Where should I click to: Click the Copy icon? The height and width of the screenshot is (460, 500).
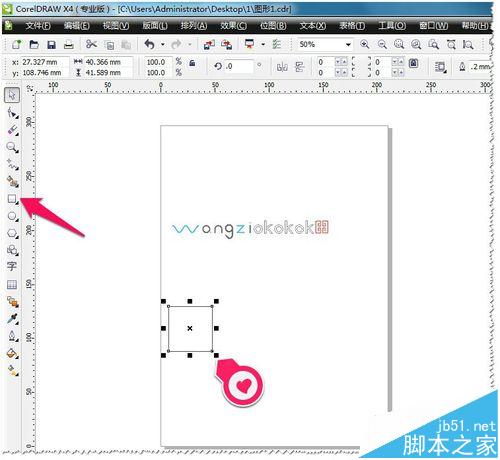(109, 45)
